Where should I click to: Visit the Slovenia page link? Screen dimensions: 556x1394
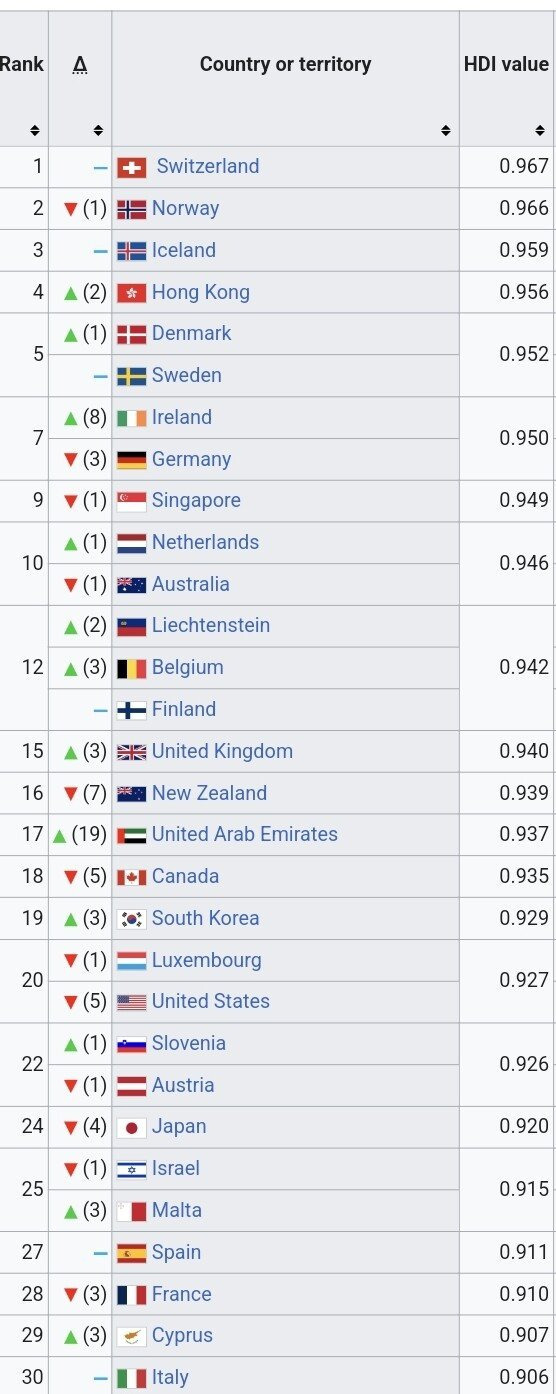189,1043
